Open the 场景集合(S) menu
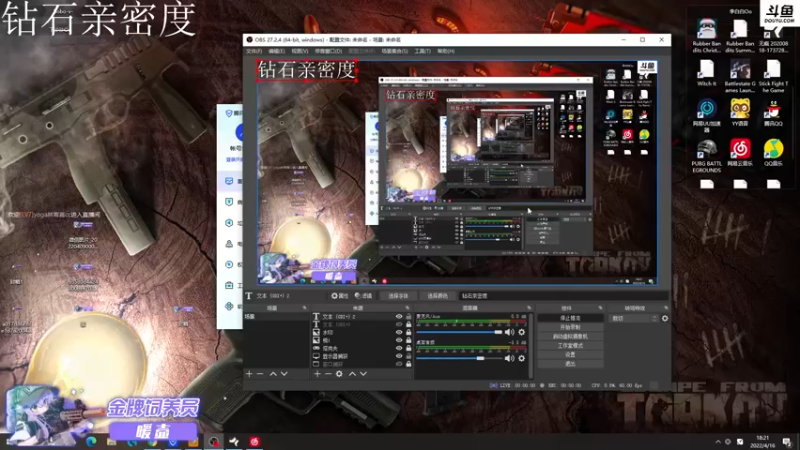The image size is (800, 450). pos(394,51)
